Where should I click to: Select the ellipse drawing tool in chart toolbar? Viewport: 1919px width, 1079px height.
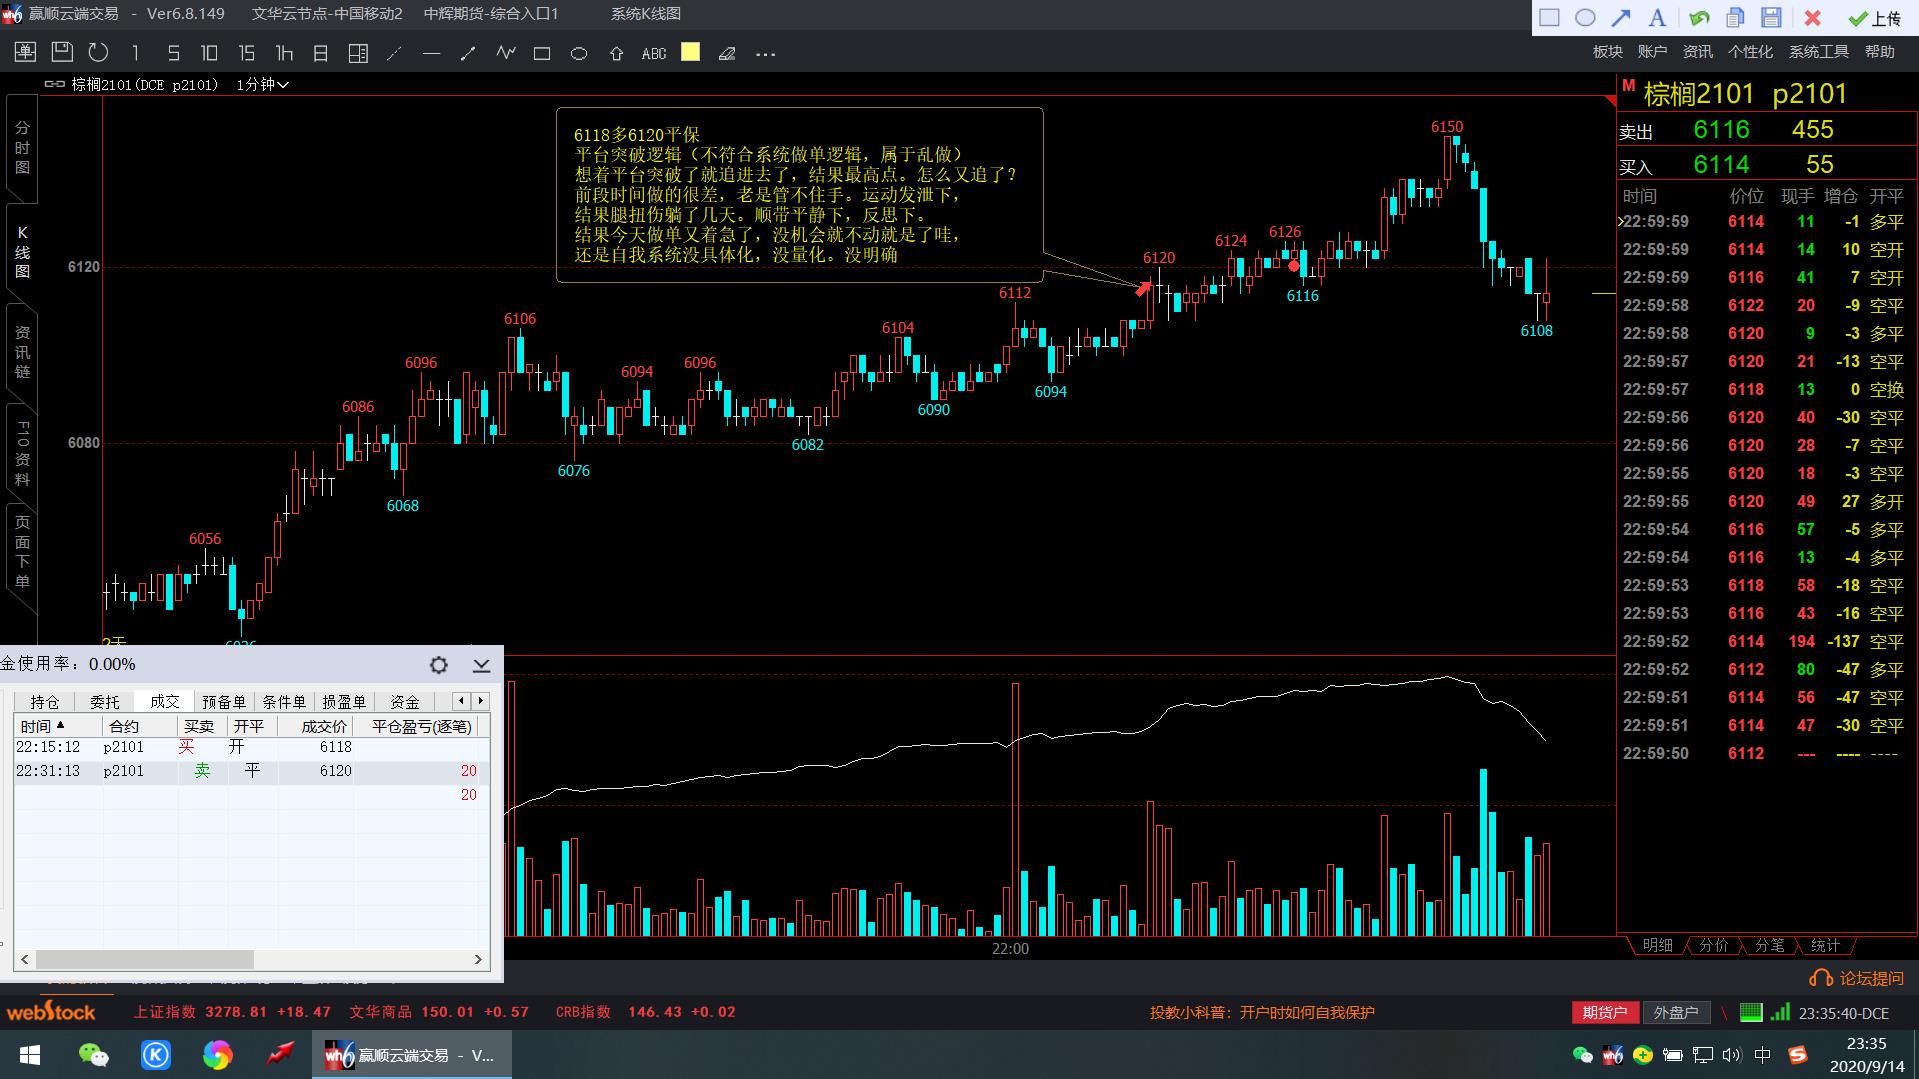point(579,53)
